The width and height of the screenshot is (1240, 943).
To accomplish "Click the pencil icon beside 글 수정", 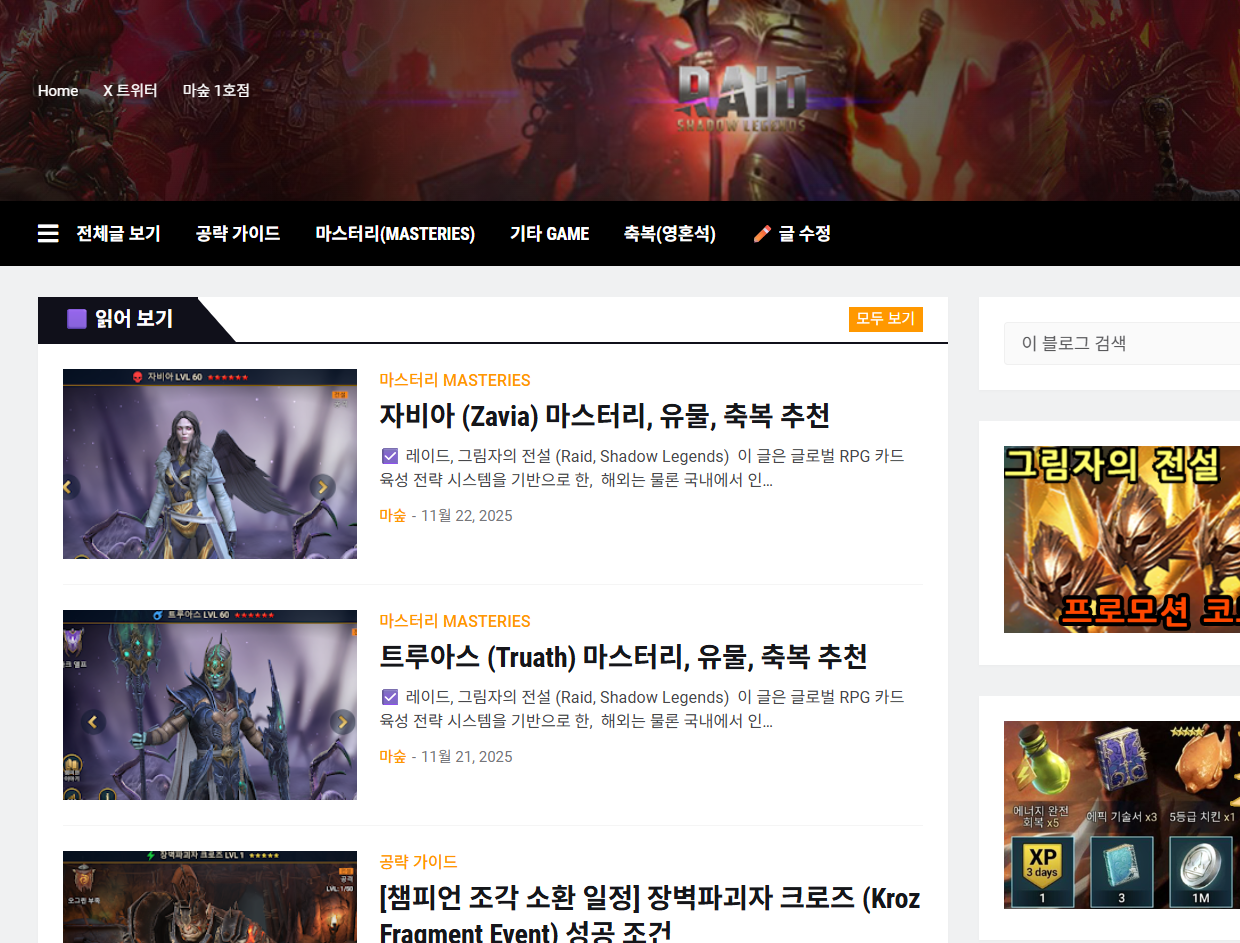I will tap(760, 233).
